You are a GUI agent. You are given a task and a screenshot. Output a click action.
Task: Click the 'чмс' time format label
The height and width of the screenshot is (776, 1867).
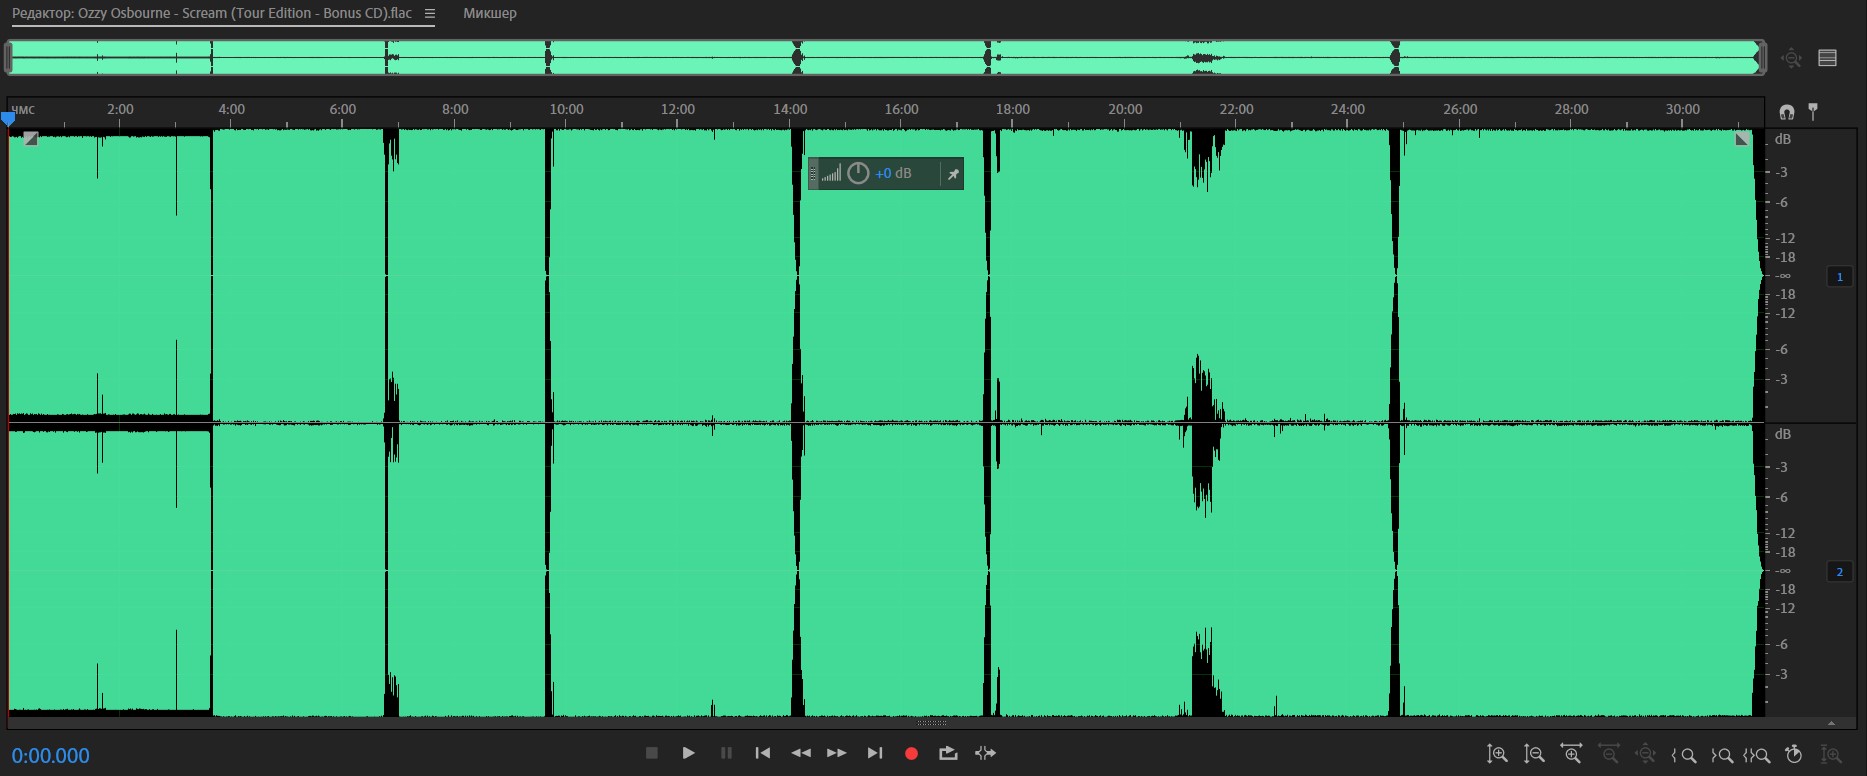click(x=23, y=109)
